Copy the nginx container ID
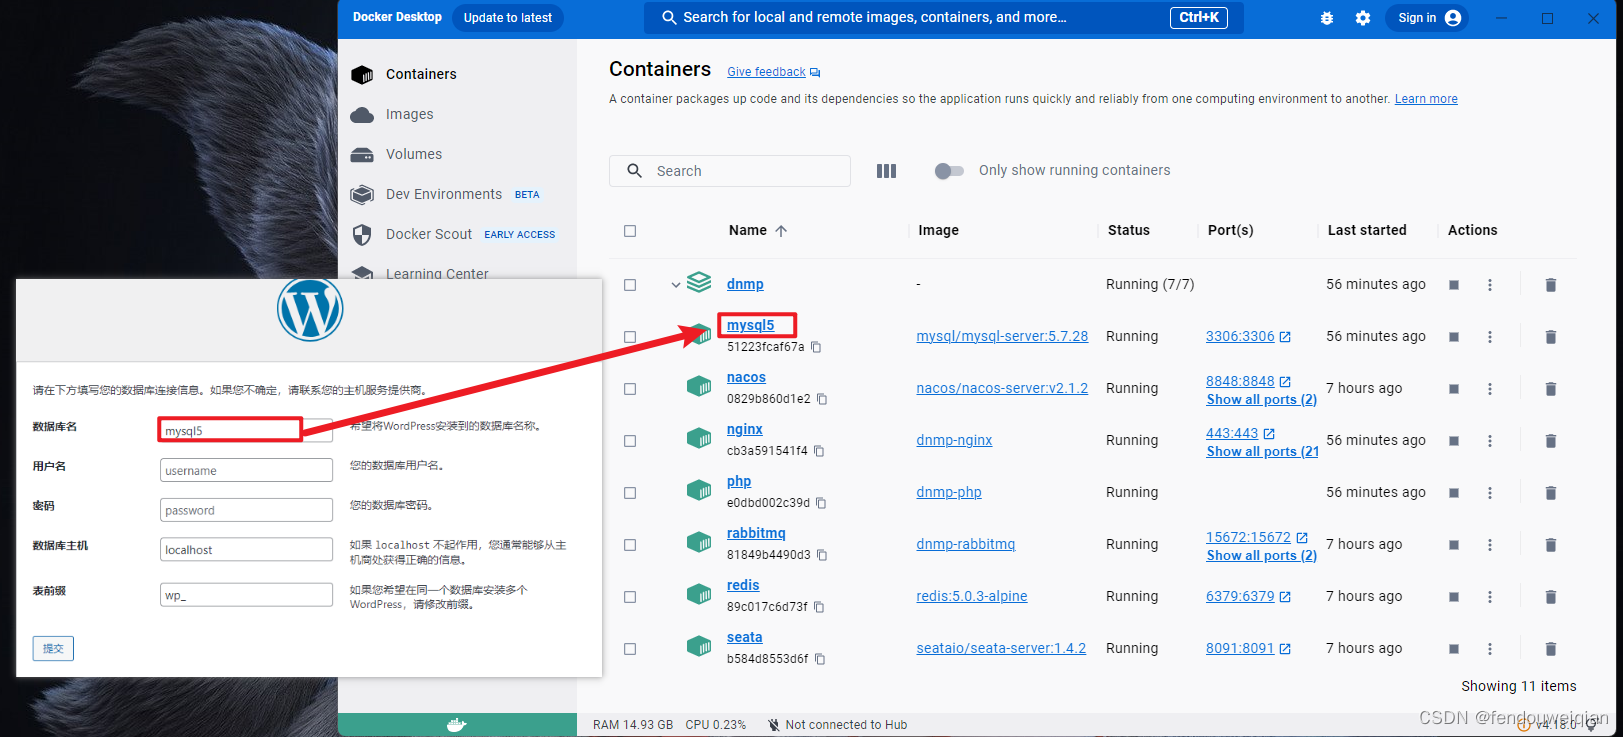 pos(819,451)
